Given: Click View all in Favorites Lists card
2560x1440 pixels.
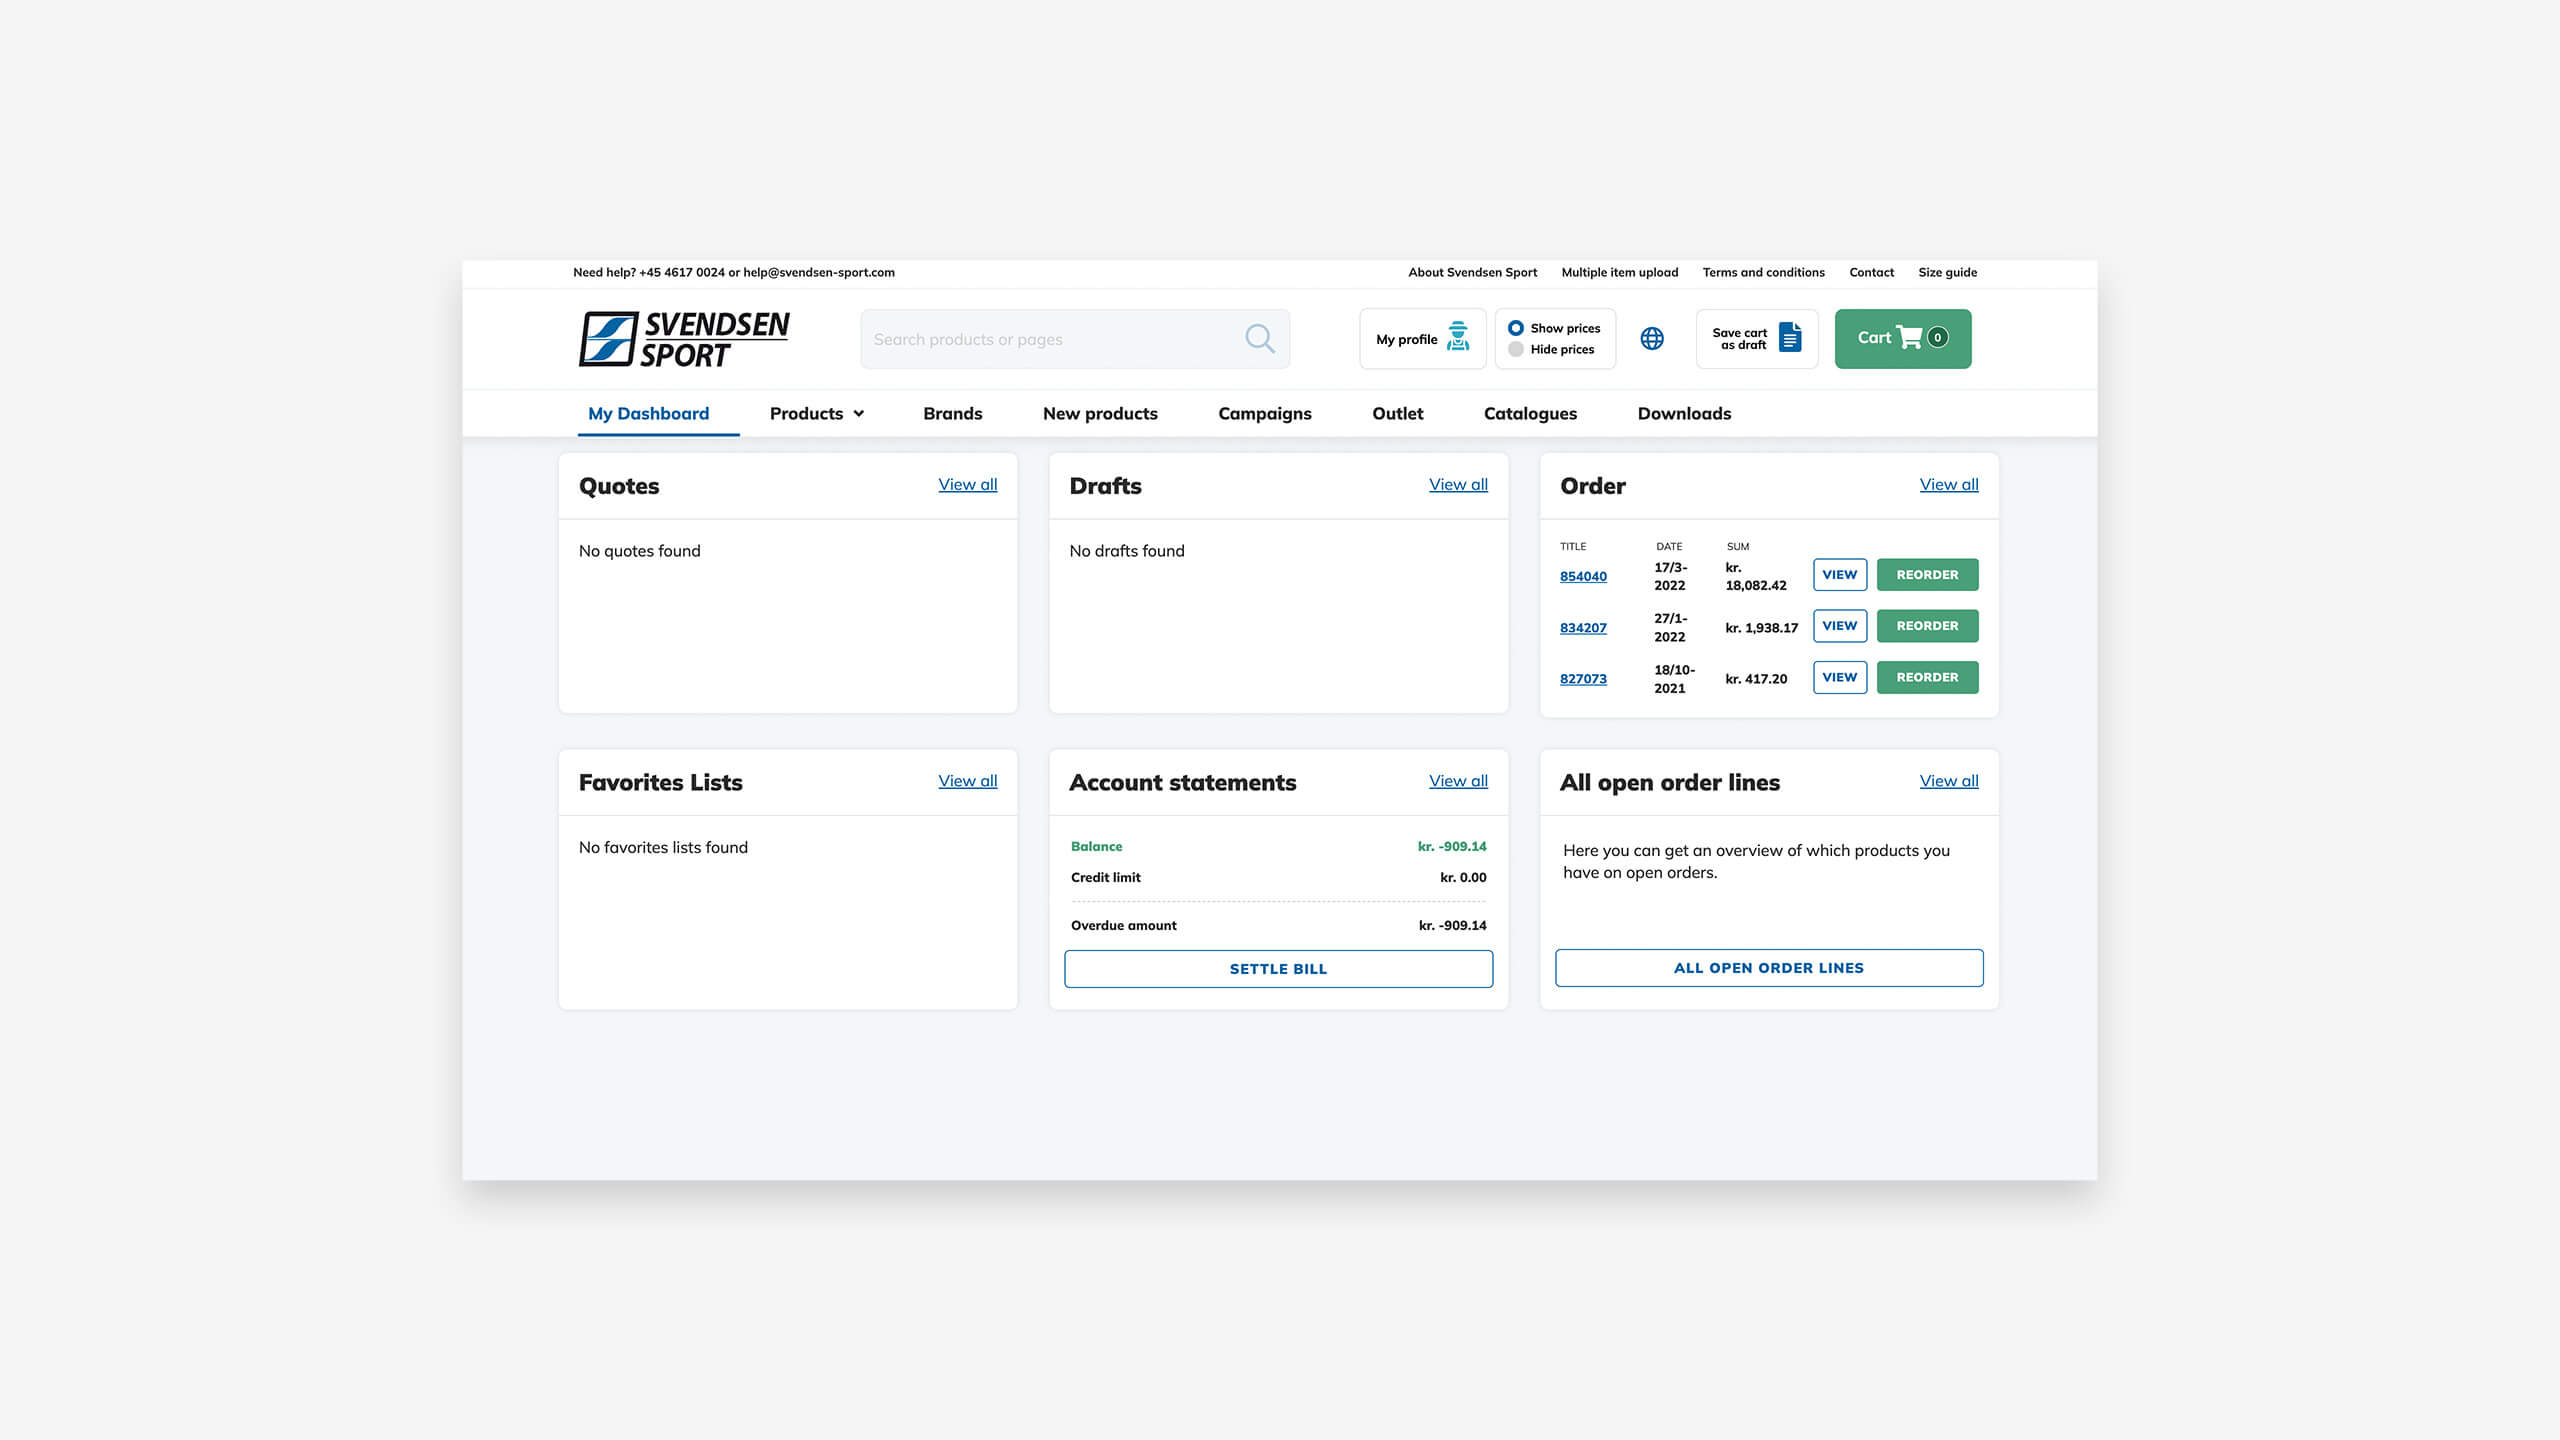Looking at the screenshot, I should click(x=968, y=781).
